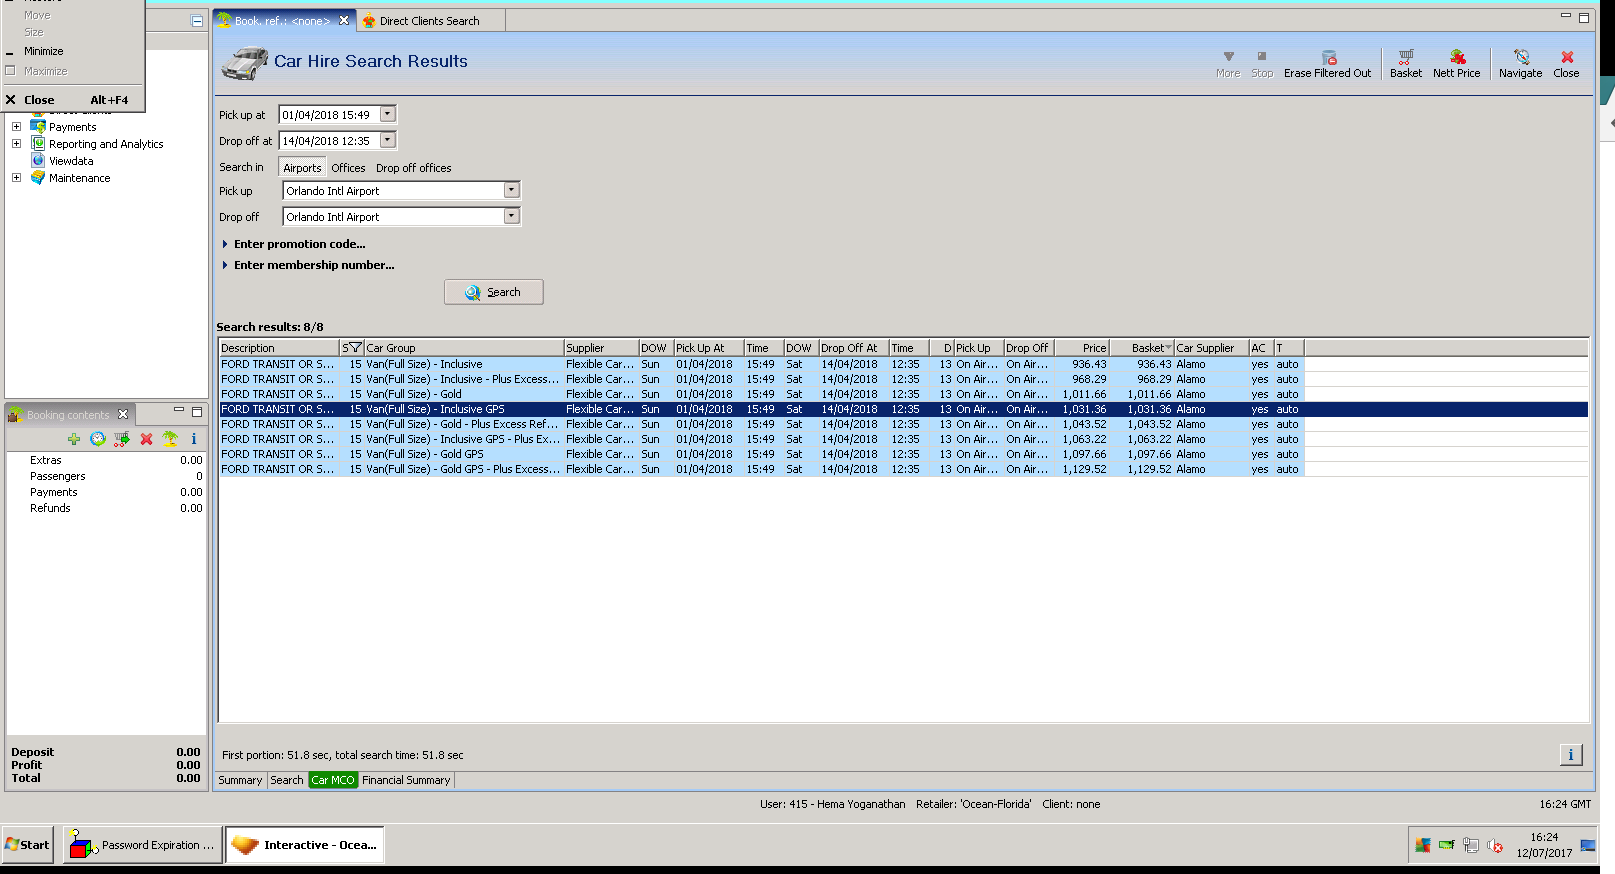Viewport: 1615px width, 874px height.
Task: Select Airports search-in option
Action: coord(302,168)
